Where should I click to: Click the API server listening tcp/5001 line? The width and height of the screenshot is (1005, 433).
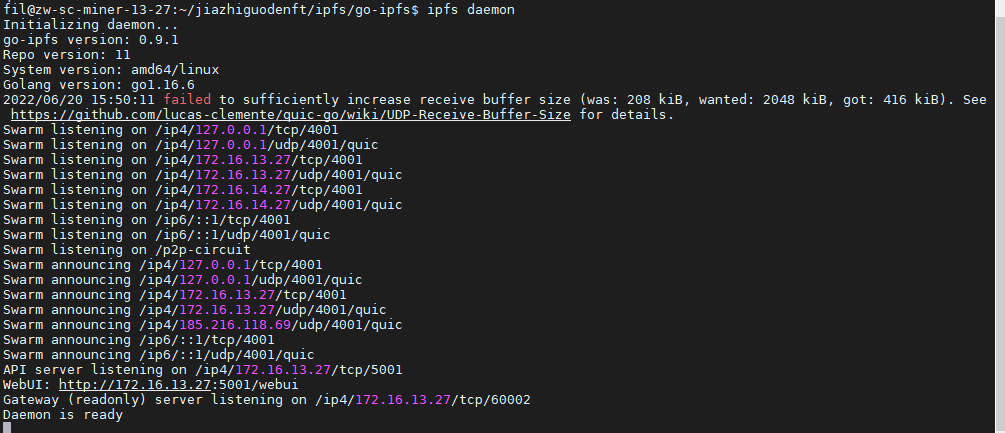pos(202,369)
